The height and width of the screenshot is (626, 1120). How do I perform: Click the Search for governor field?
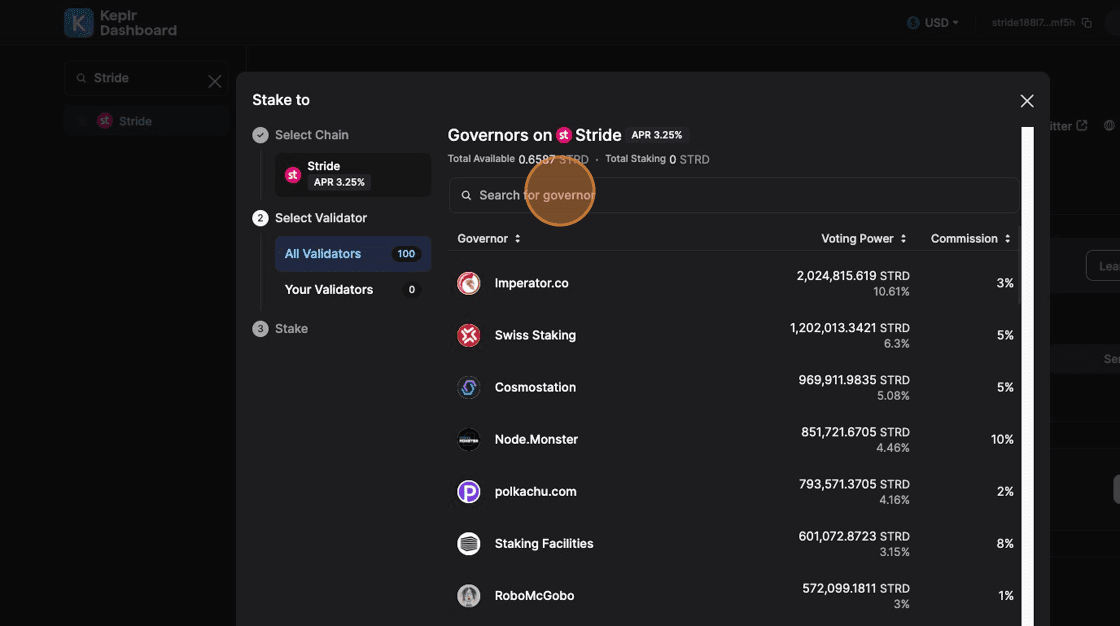pos(733,195)
